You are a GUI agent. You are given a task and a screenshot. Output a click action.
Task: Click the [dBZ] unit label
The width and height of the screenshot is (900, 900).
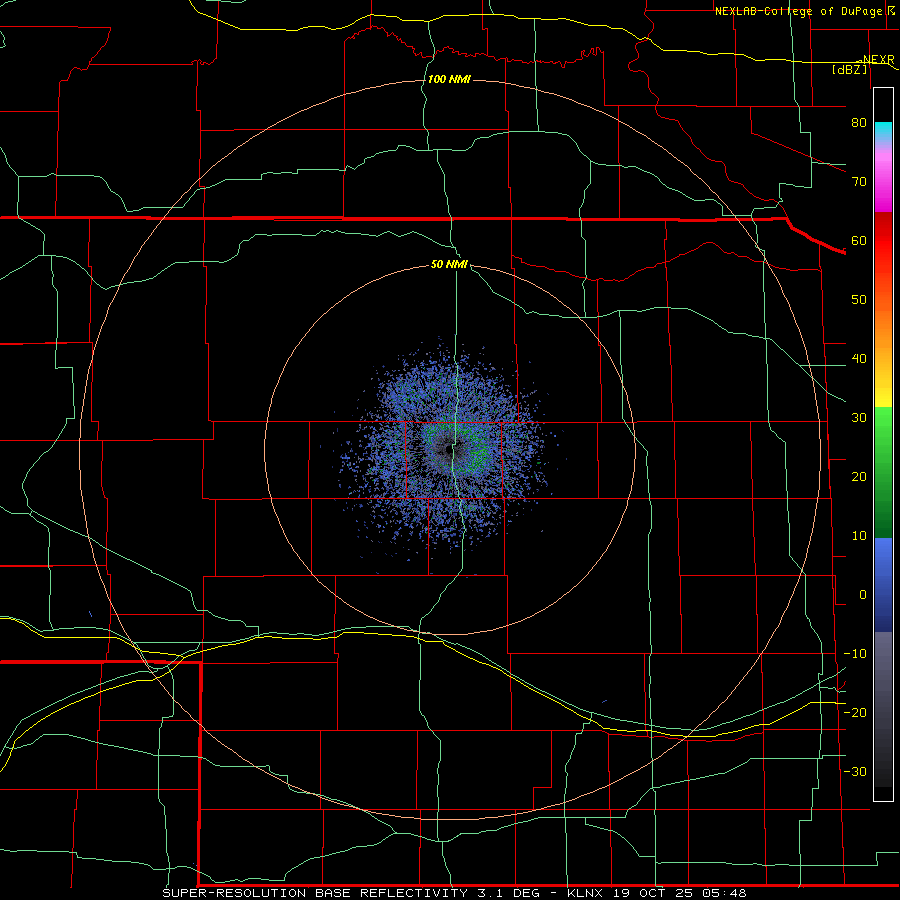[849, 69]
